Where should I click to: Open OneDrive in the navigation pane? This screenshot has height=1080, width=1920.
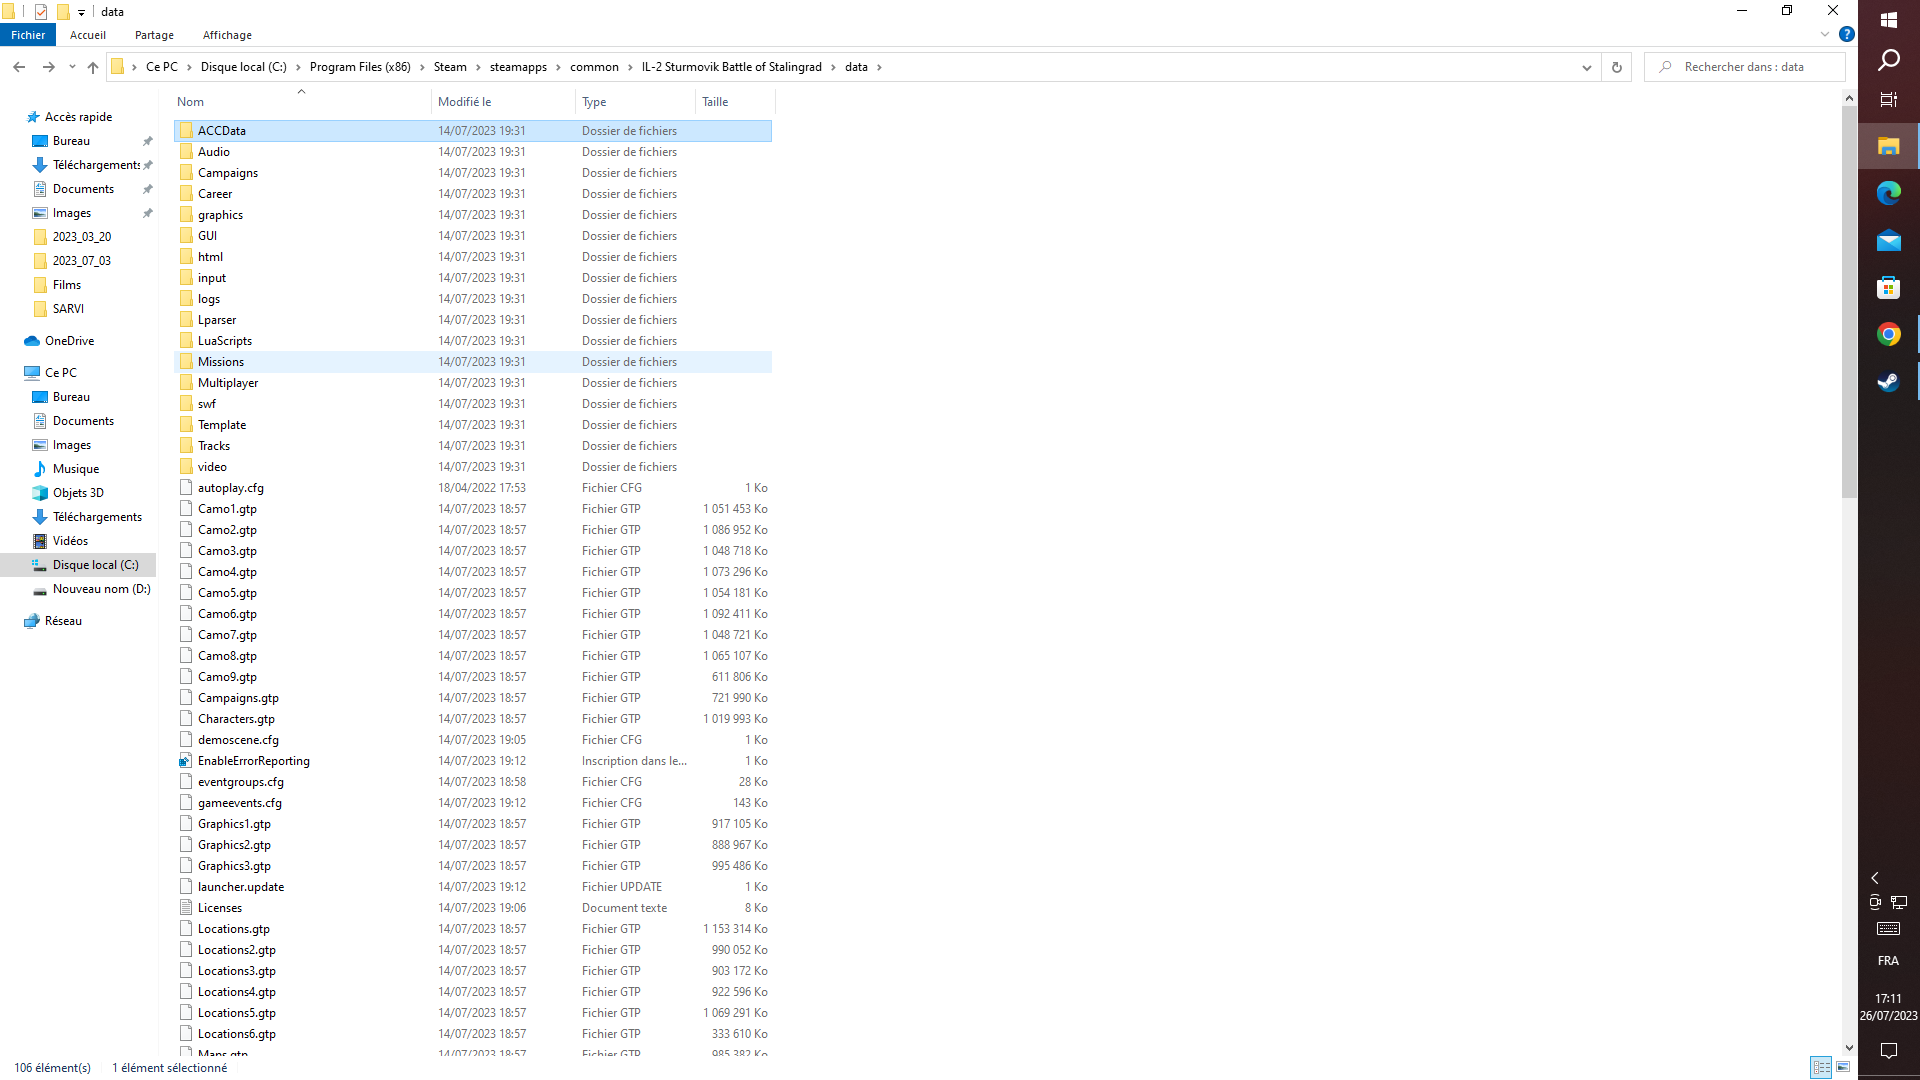[70, 341]
